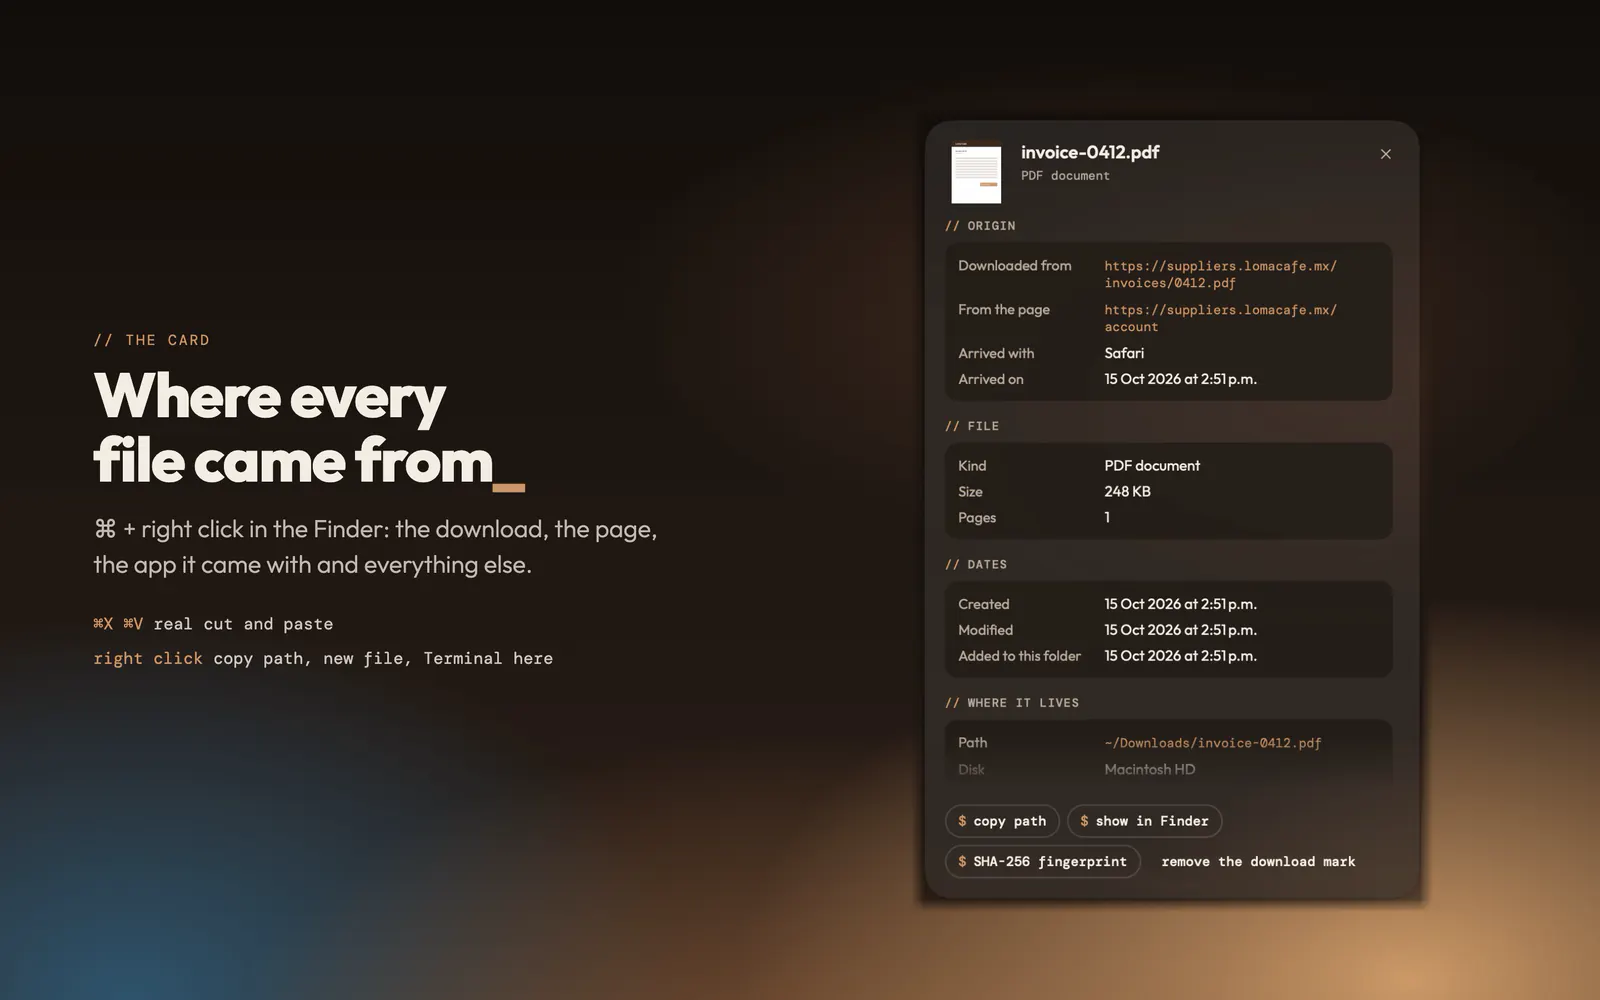The image size is (1600, 1000).
Task: Open the From the page account URL
Action: click(x=1220, y=318)
